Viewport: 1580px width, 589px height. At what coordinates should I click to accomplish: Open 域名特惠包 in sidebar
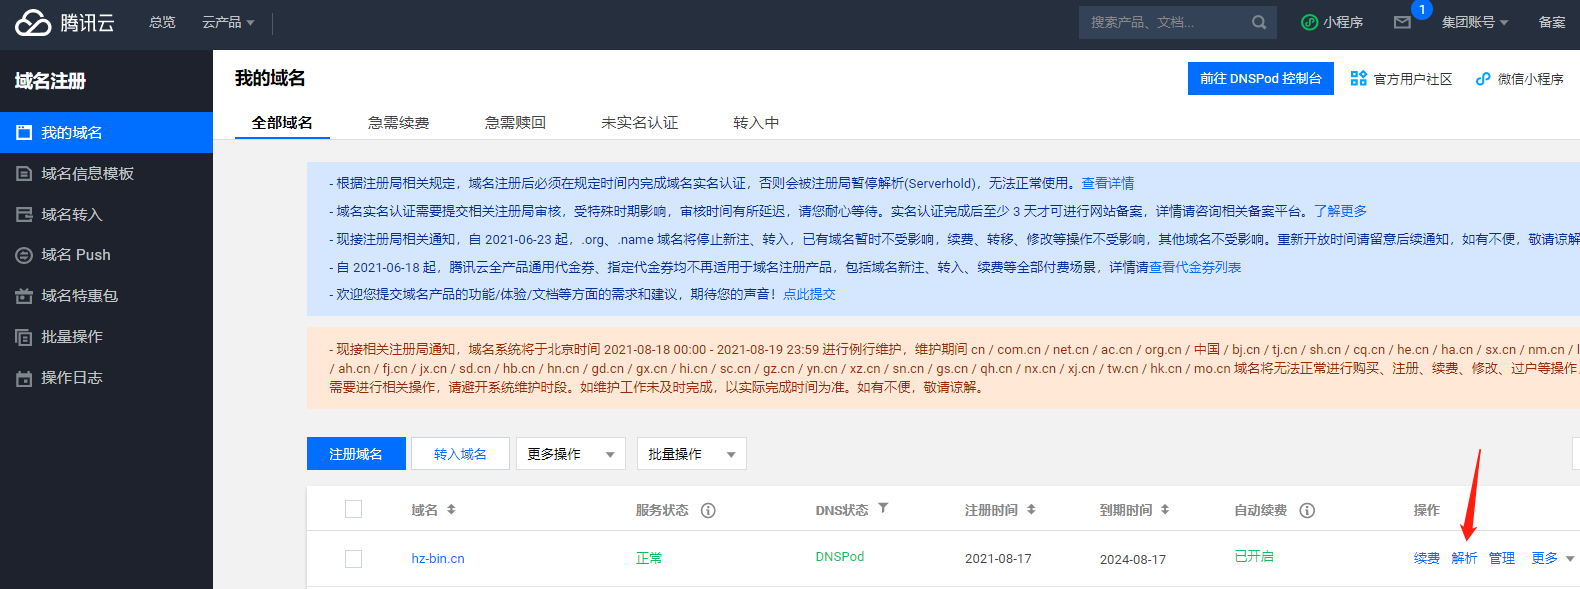(x=106, y=296)
